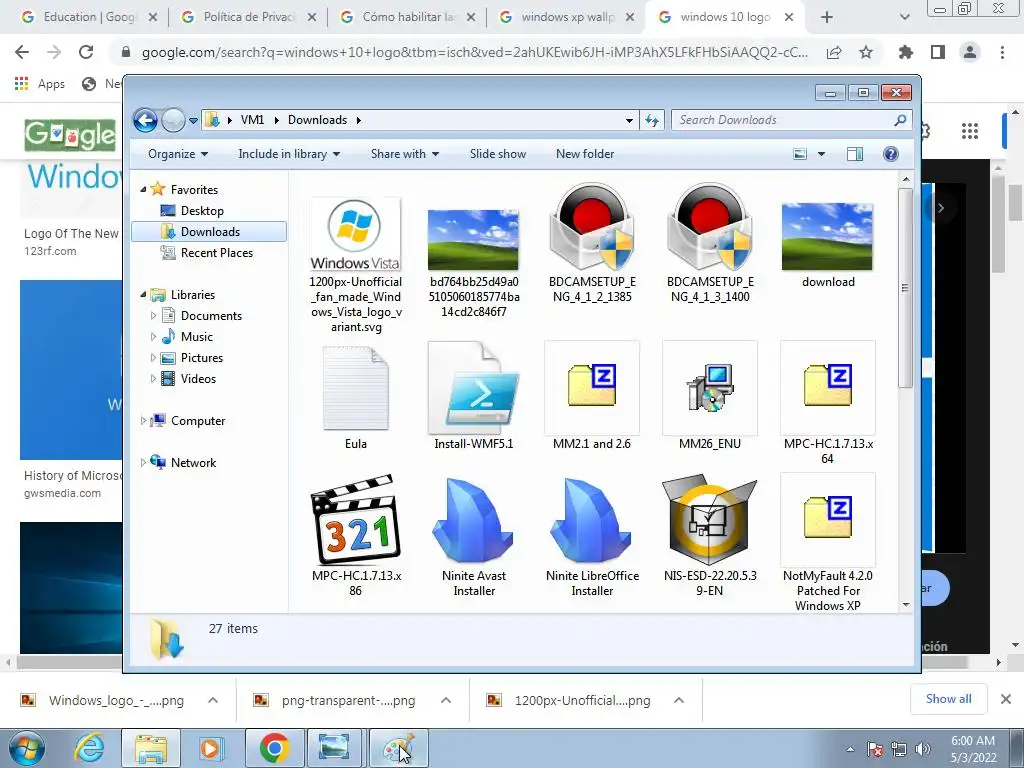Viewport: 1024px width, 768px height.
Task: Select the MPC-HC.1.7.13.x86 media player icon
Action: point(356,520)
